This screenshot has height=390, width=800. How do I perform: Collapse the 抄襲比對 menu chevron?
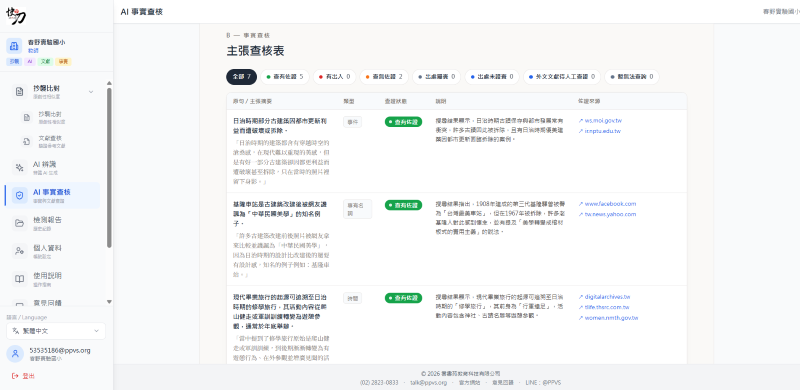coord(91,92)
